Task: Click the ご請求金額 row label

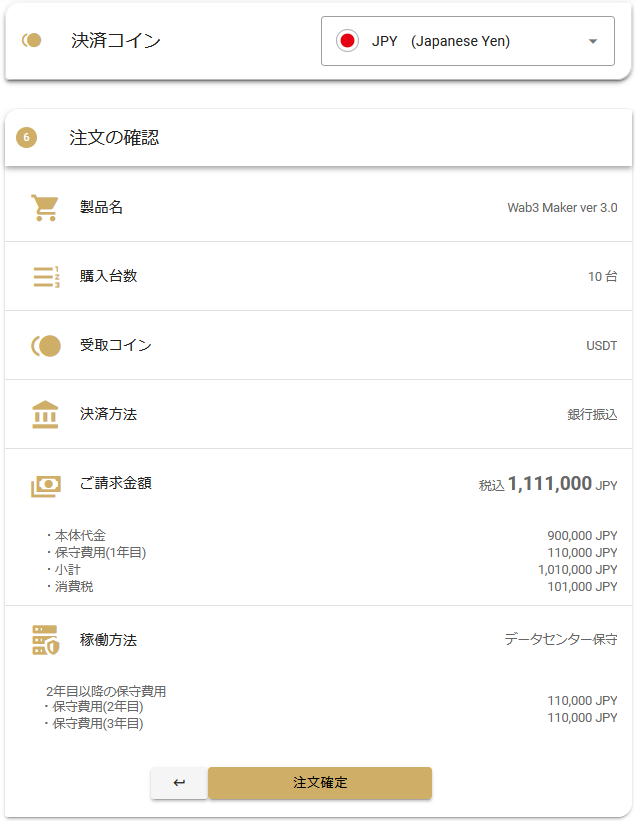Action: [x=116, y=483]
